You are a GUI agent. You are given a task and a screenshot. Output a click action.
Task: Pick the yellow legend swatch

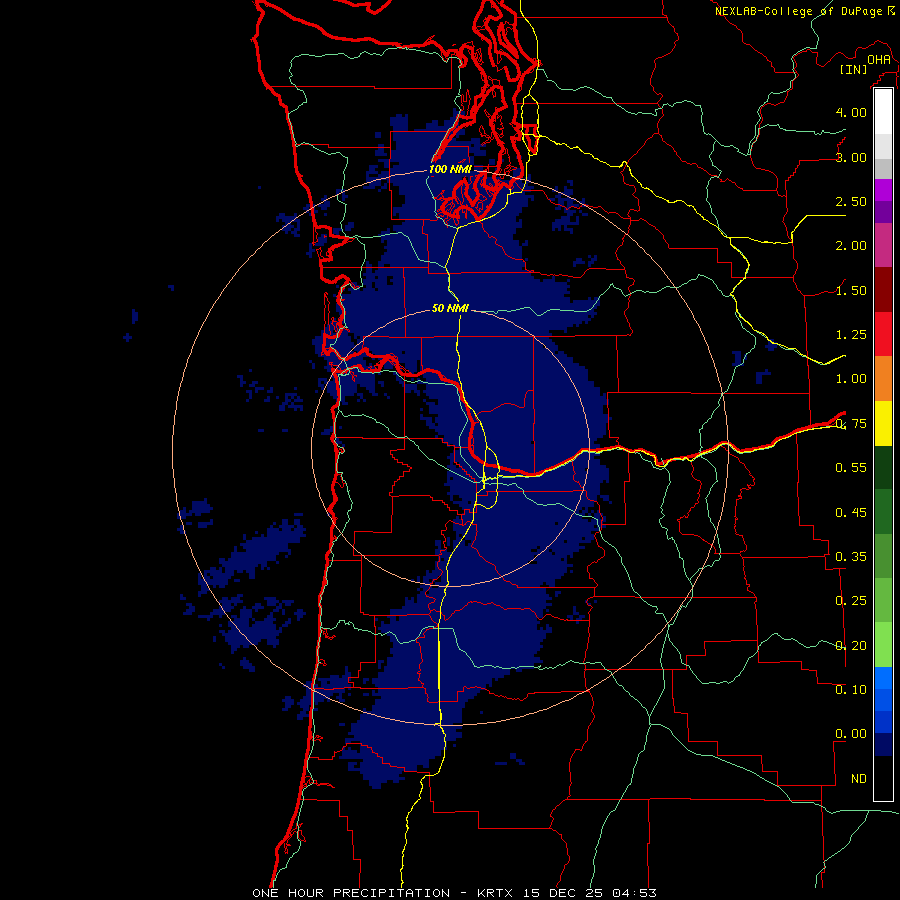pyautogui.click(x=883, y=423)
